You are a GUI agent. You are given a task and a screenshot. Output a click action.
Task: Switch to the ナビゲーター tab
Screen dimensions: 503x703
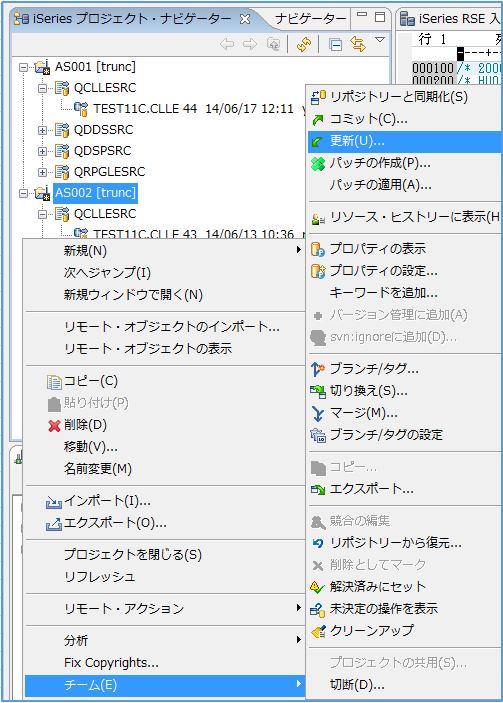coord(310,19)
